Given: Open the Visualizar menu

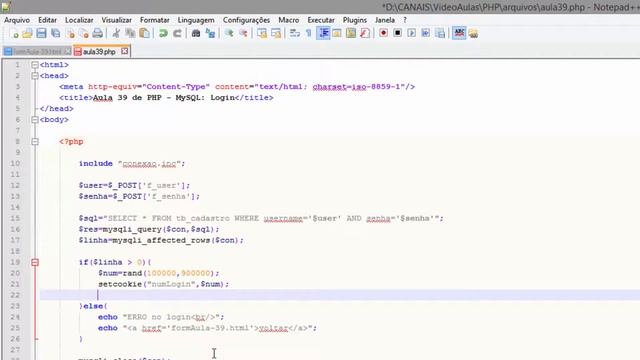Looking at the screenshot, I should pyautogui.click(x=116, y=20).
